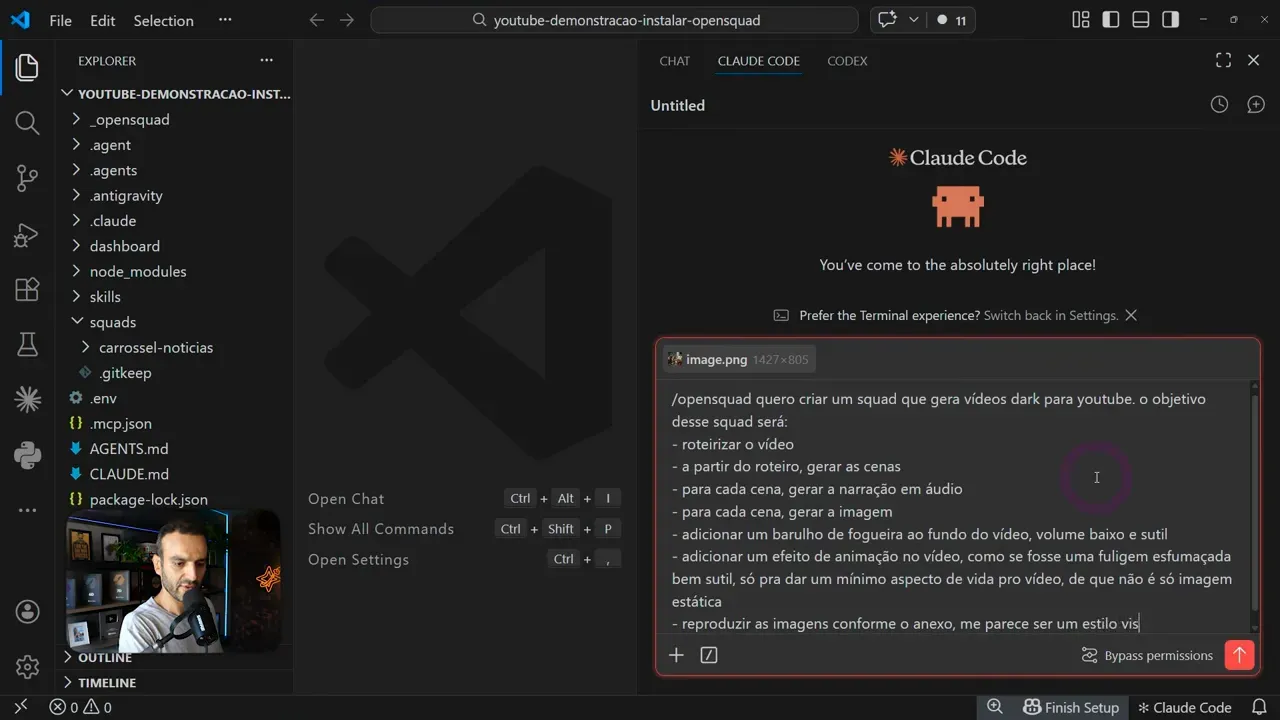Screen dimensions: 1280x720
Task: Collapse the squads folder
Action: [x=111, y=321]
